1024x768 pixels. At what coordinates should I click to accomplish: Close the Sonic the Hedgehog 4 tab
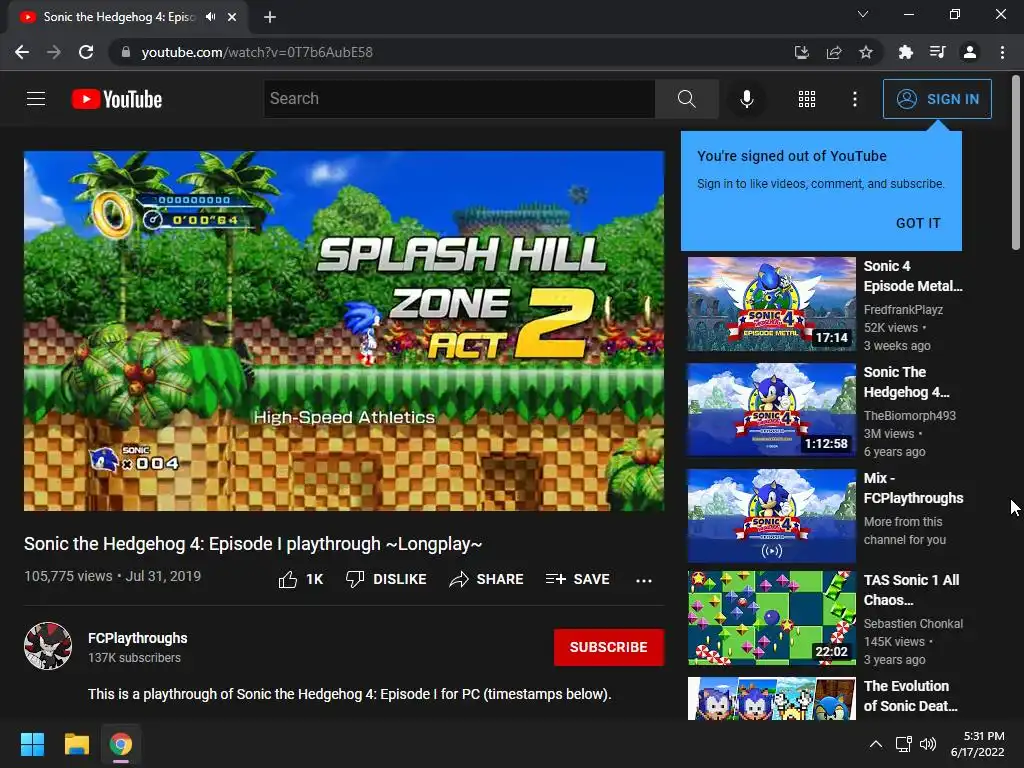coord(232,17)
